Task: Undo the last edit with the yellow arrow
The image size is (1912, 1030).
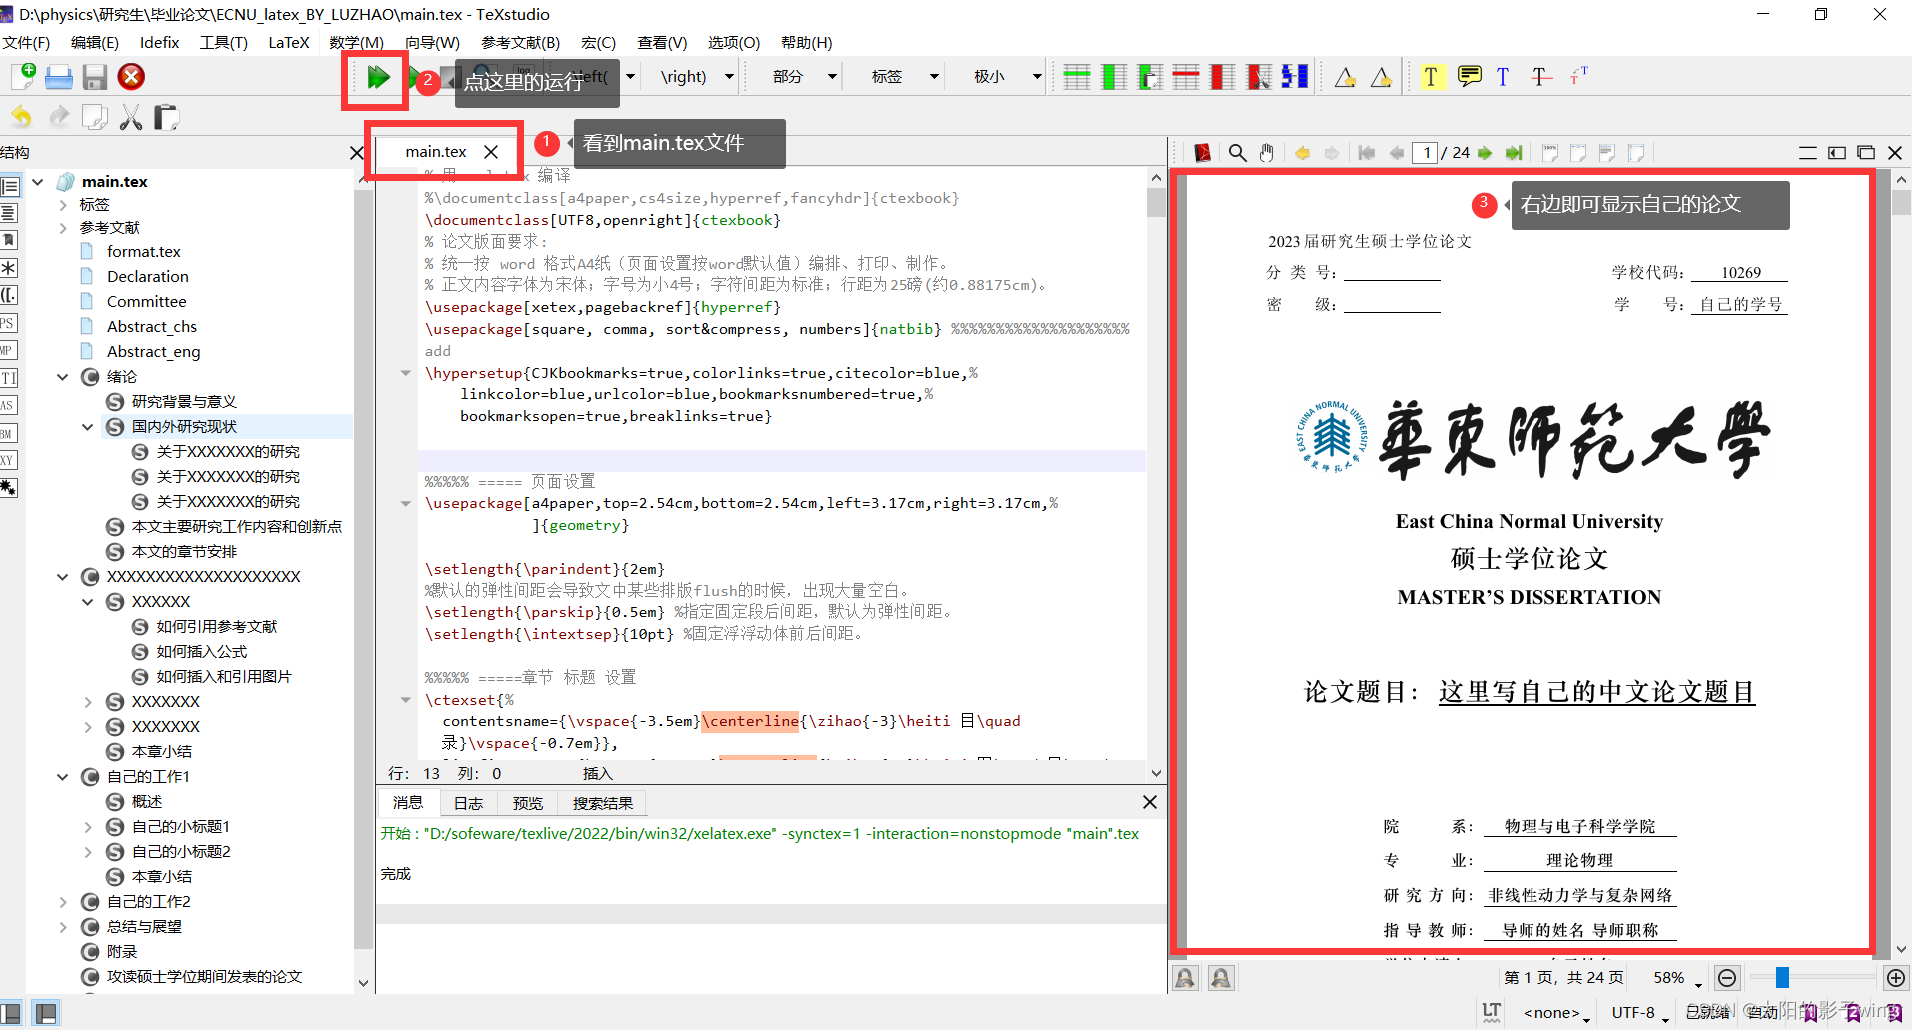Action: 21,117
